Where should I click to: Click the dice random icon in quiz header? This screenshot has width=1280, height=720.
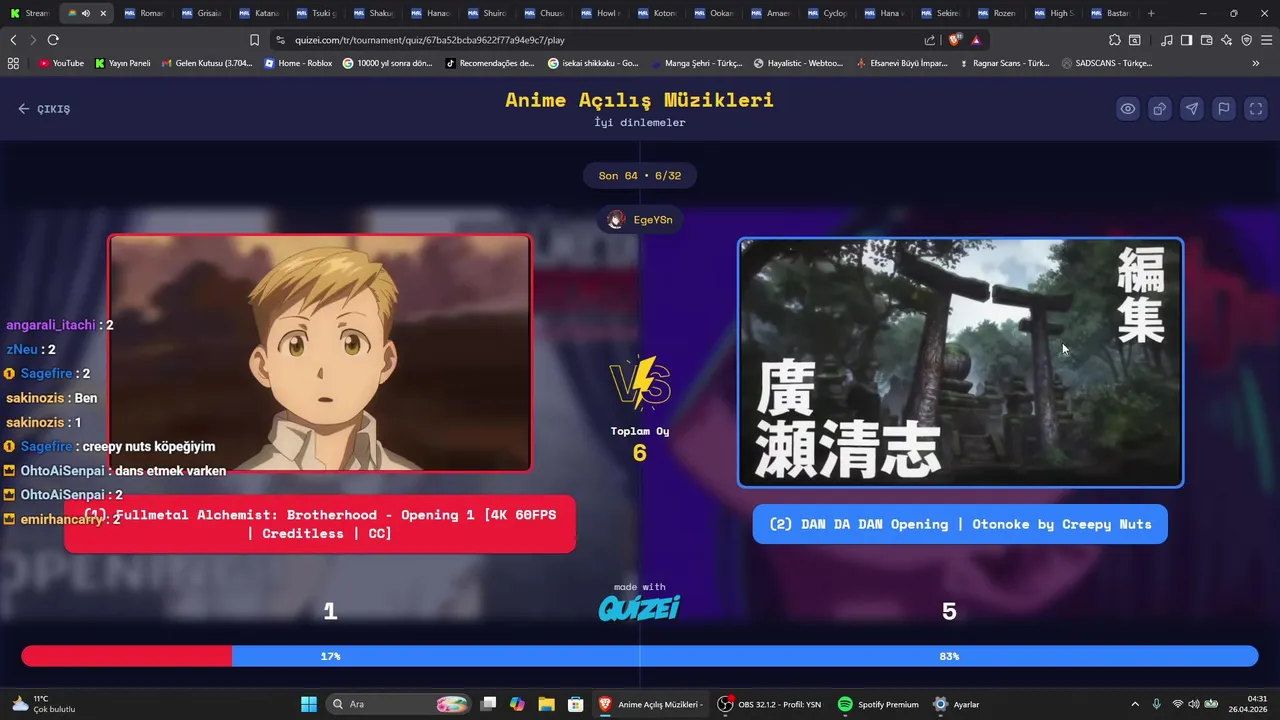1160,109
